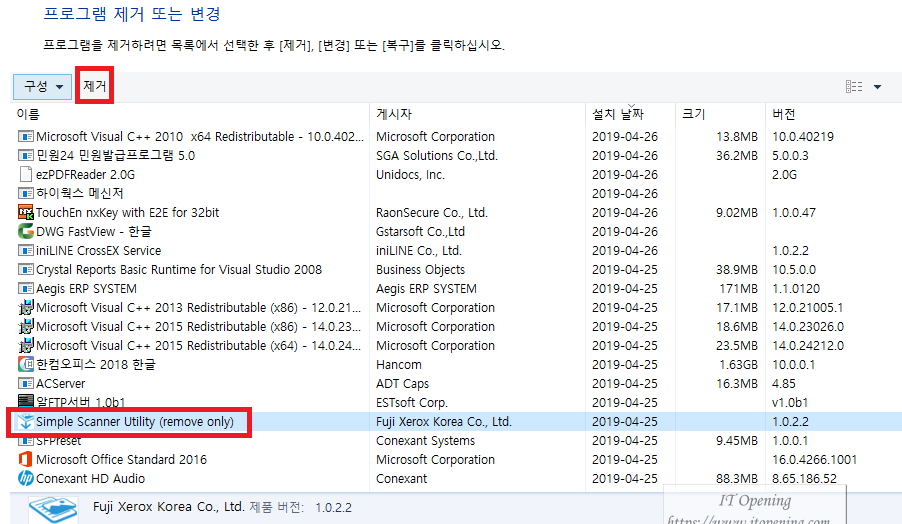Screen dimensions: 902x524
Task: Click the Aegis ERP SYSTEM icon
Action: click(26, 289)
